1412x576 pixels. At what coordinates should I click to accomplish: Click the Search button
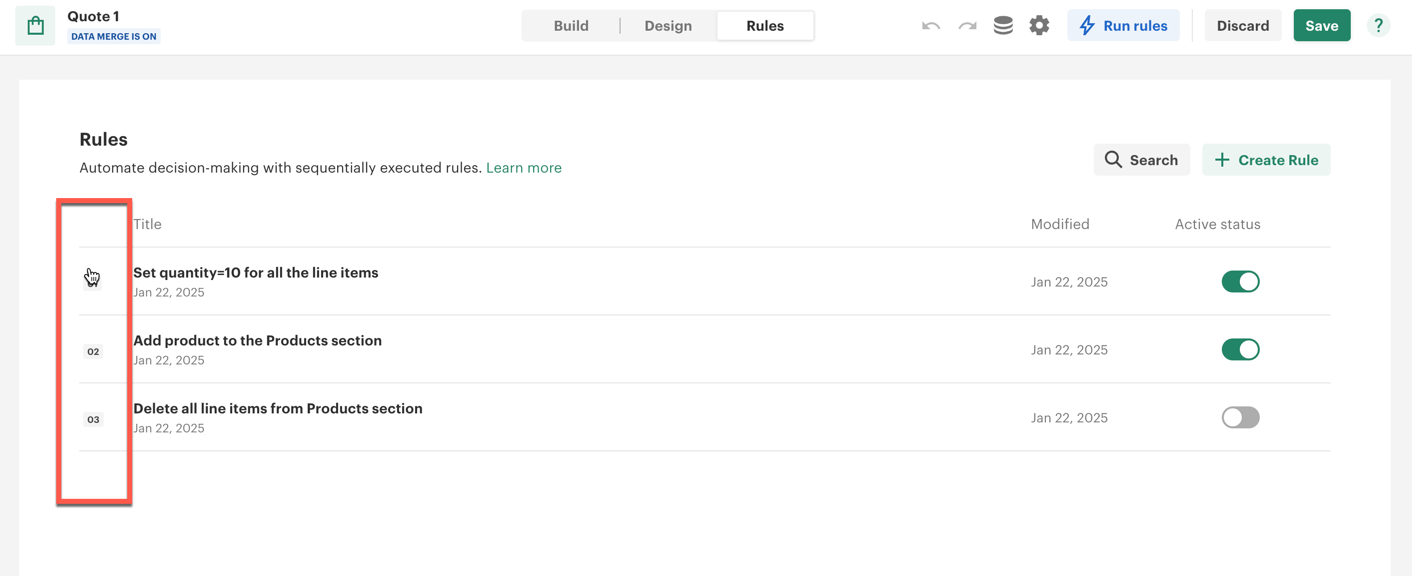pos(1141,160)
